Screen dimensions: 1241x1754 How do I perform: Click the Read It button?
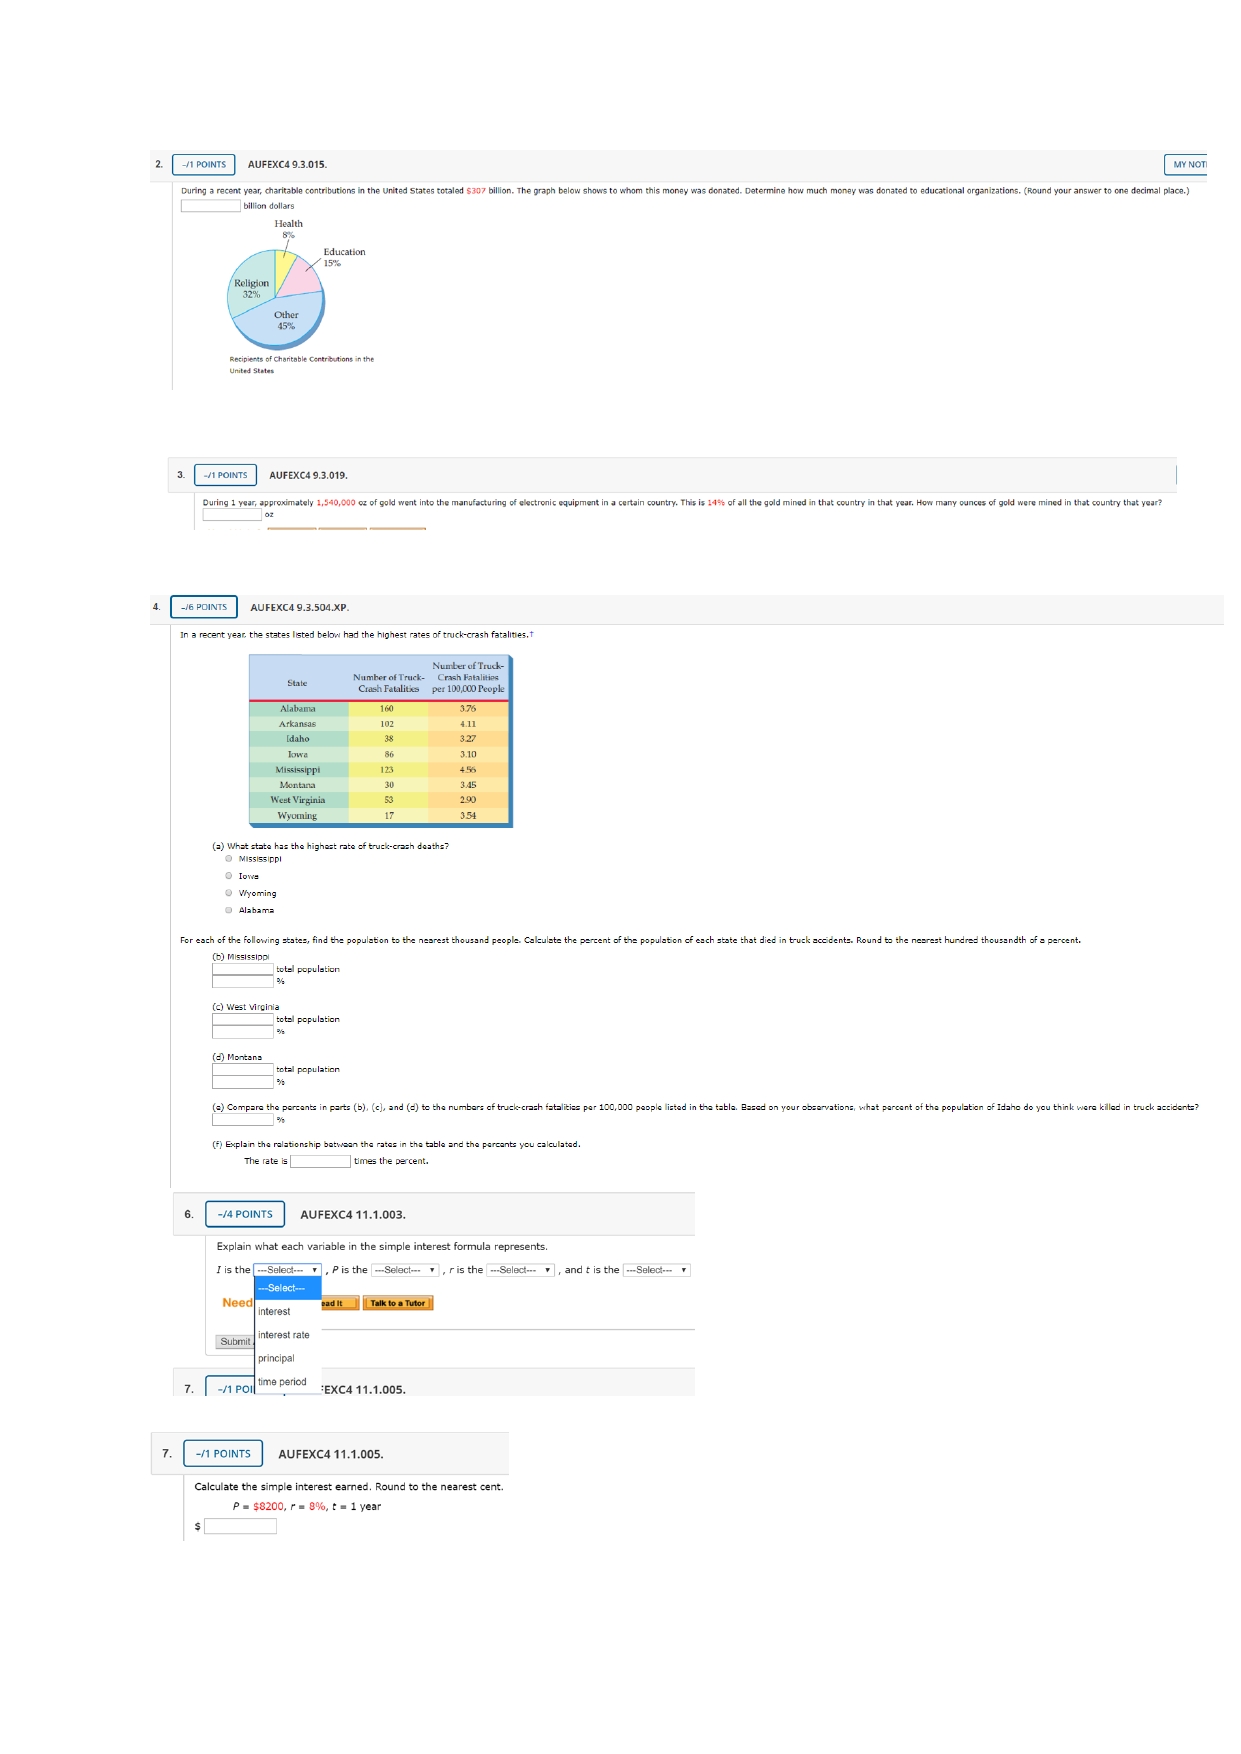click(x=338, y=1303)
